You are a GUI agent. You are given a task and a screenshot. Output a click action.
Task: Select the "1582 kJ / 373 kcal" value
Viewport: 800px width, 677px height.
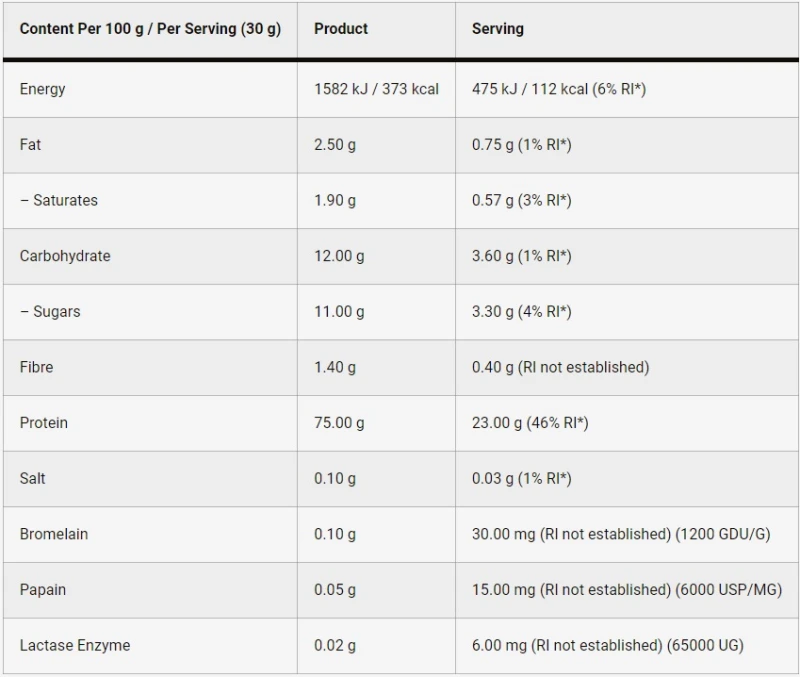(x=376, y=89)
